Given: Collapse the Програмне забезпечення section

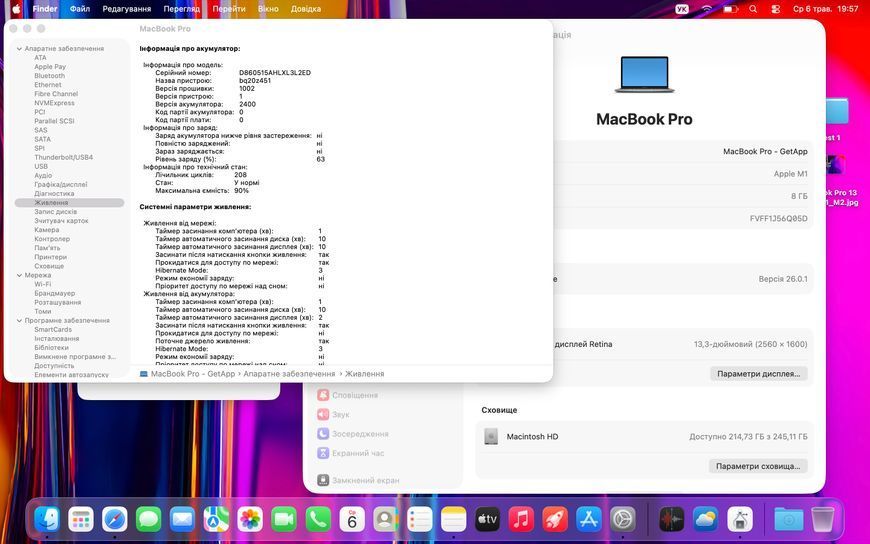Looking at the screenshot, I should (x=19, y=321).
